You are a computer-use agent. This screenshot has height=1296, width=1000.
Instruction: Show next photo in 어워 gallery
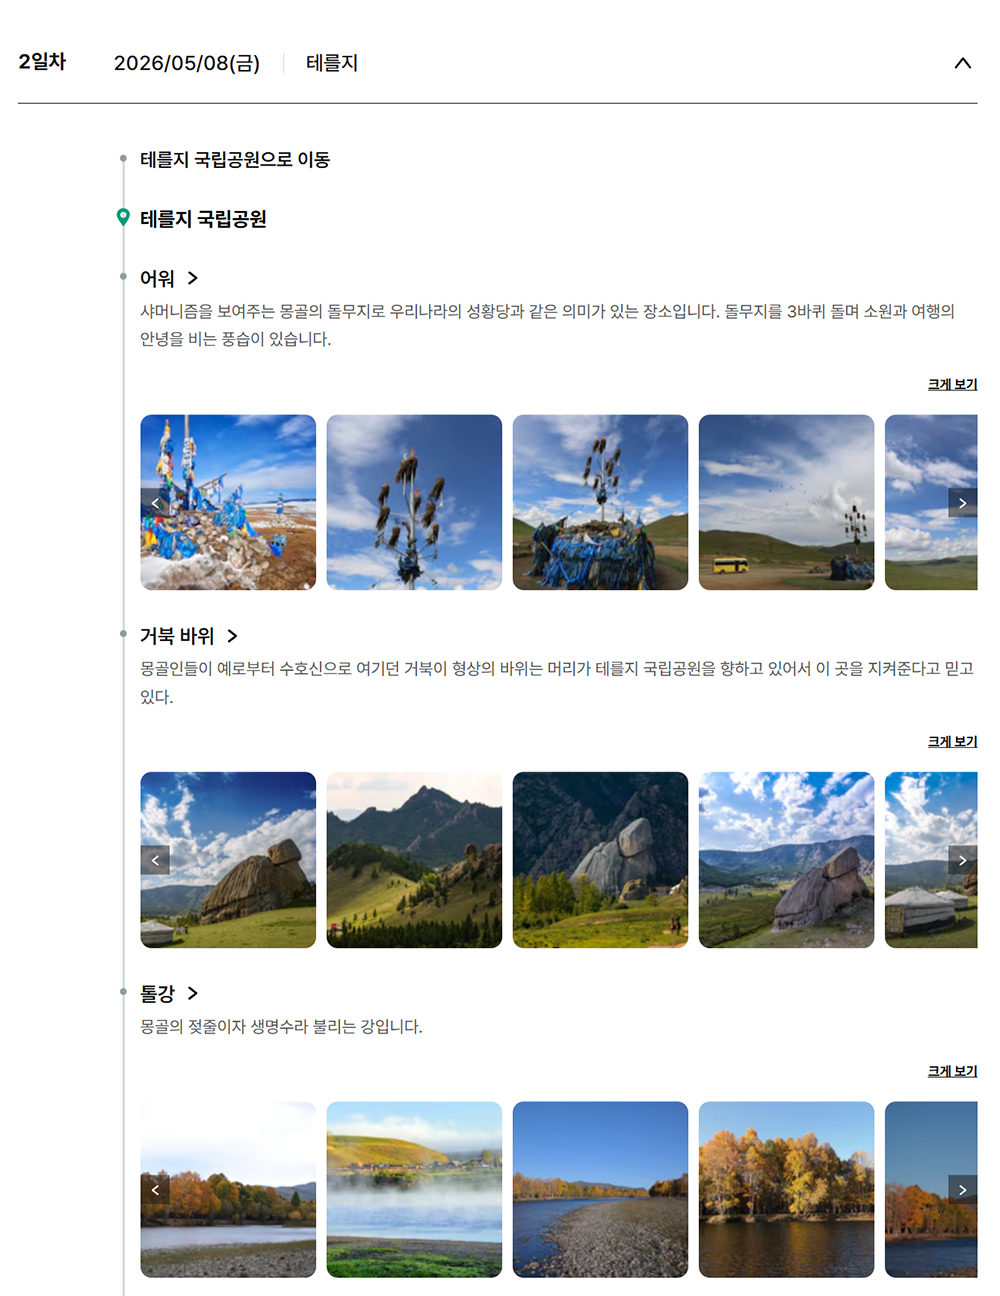pyautogui.click(x=962, y=502)
